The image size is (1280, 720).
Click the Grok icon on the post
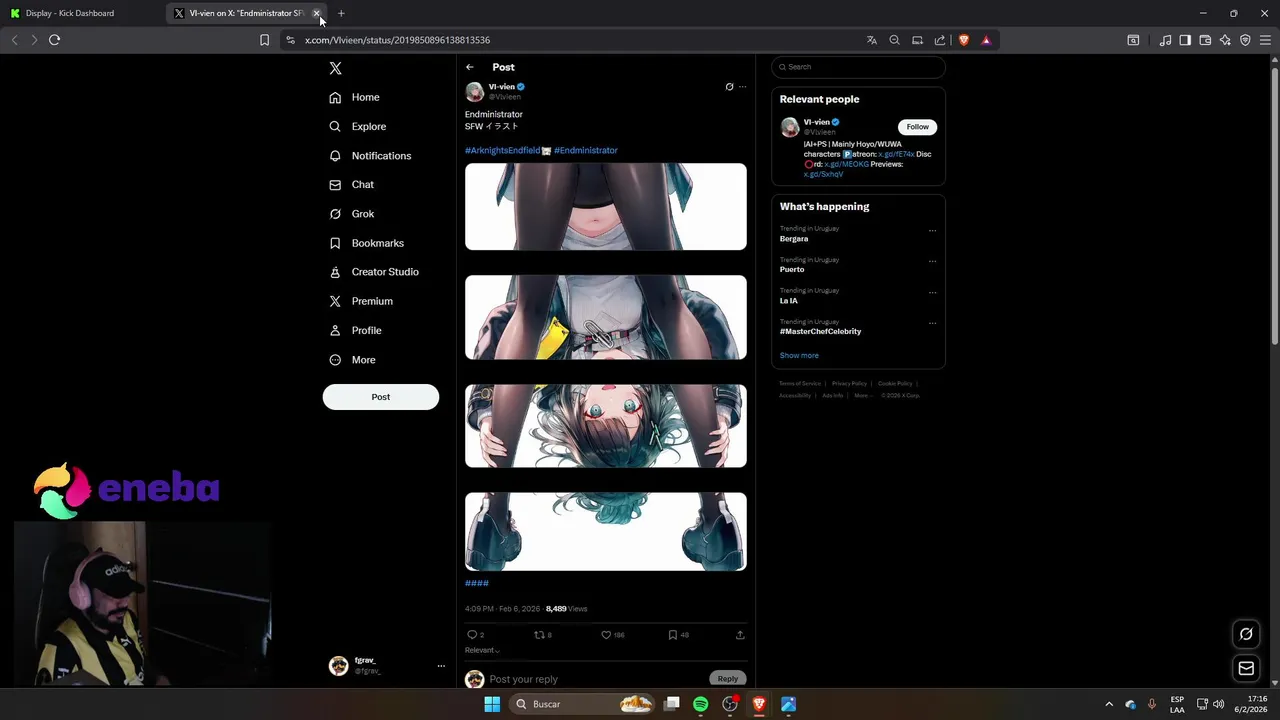click(729, 87)
